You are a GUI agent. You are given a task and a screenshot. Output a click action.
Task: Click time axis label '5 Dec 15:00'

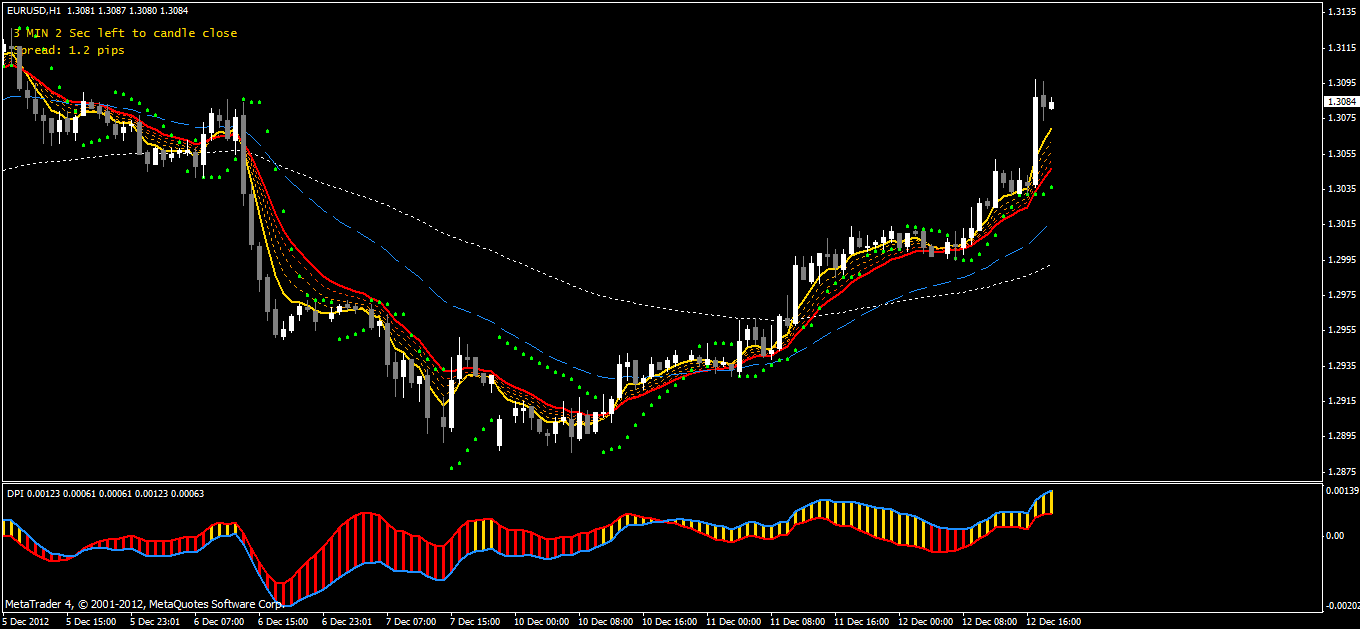[91, 621]
